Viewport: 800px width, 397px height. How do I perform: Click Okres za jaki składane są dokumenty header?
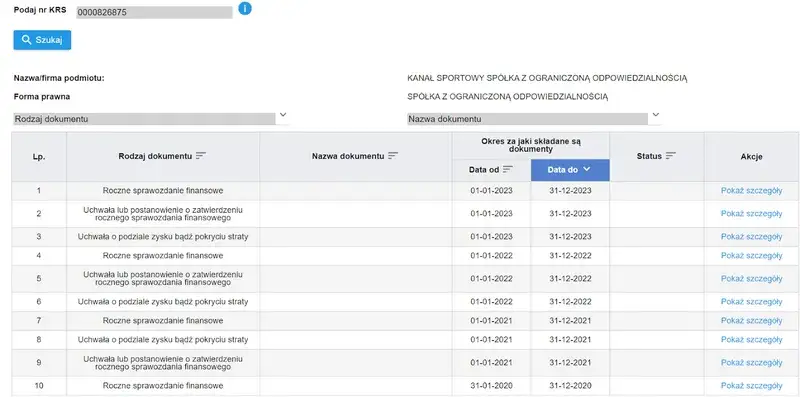531,145
